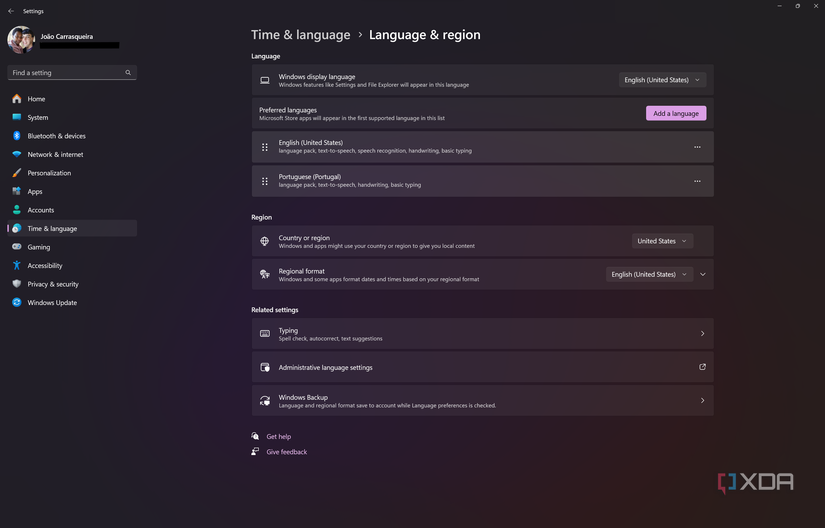Click Time & language breadcrumb link
Image resolution: width=825 pixels, height=528 pixels.
300,35
